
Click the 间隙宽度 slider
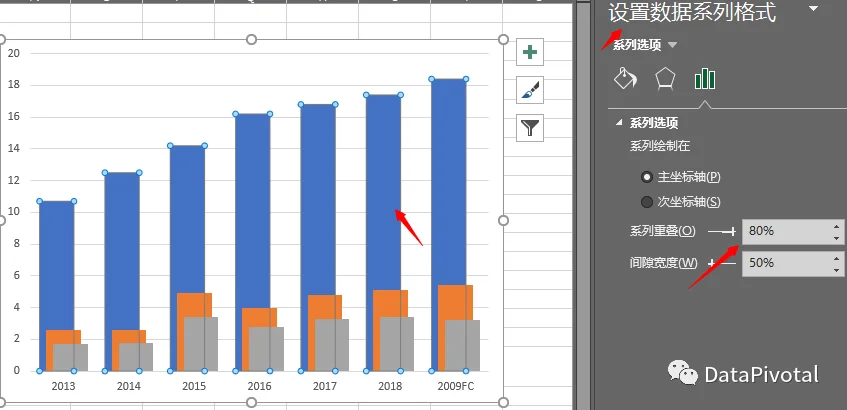(x=722, y=263)
